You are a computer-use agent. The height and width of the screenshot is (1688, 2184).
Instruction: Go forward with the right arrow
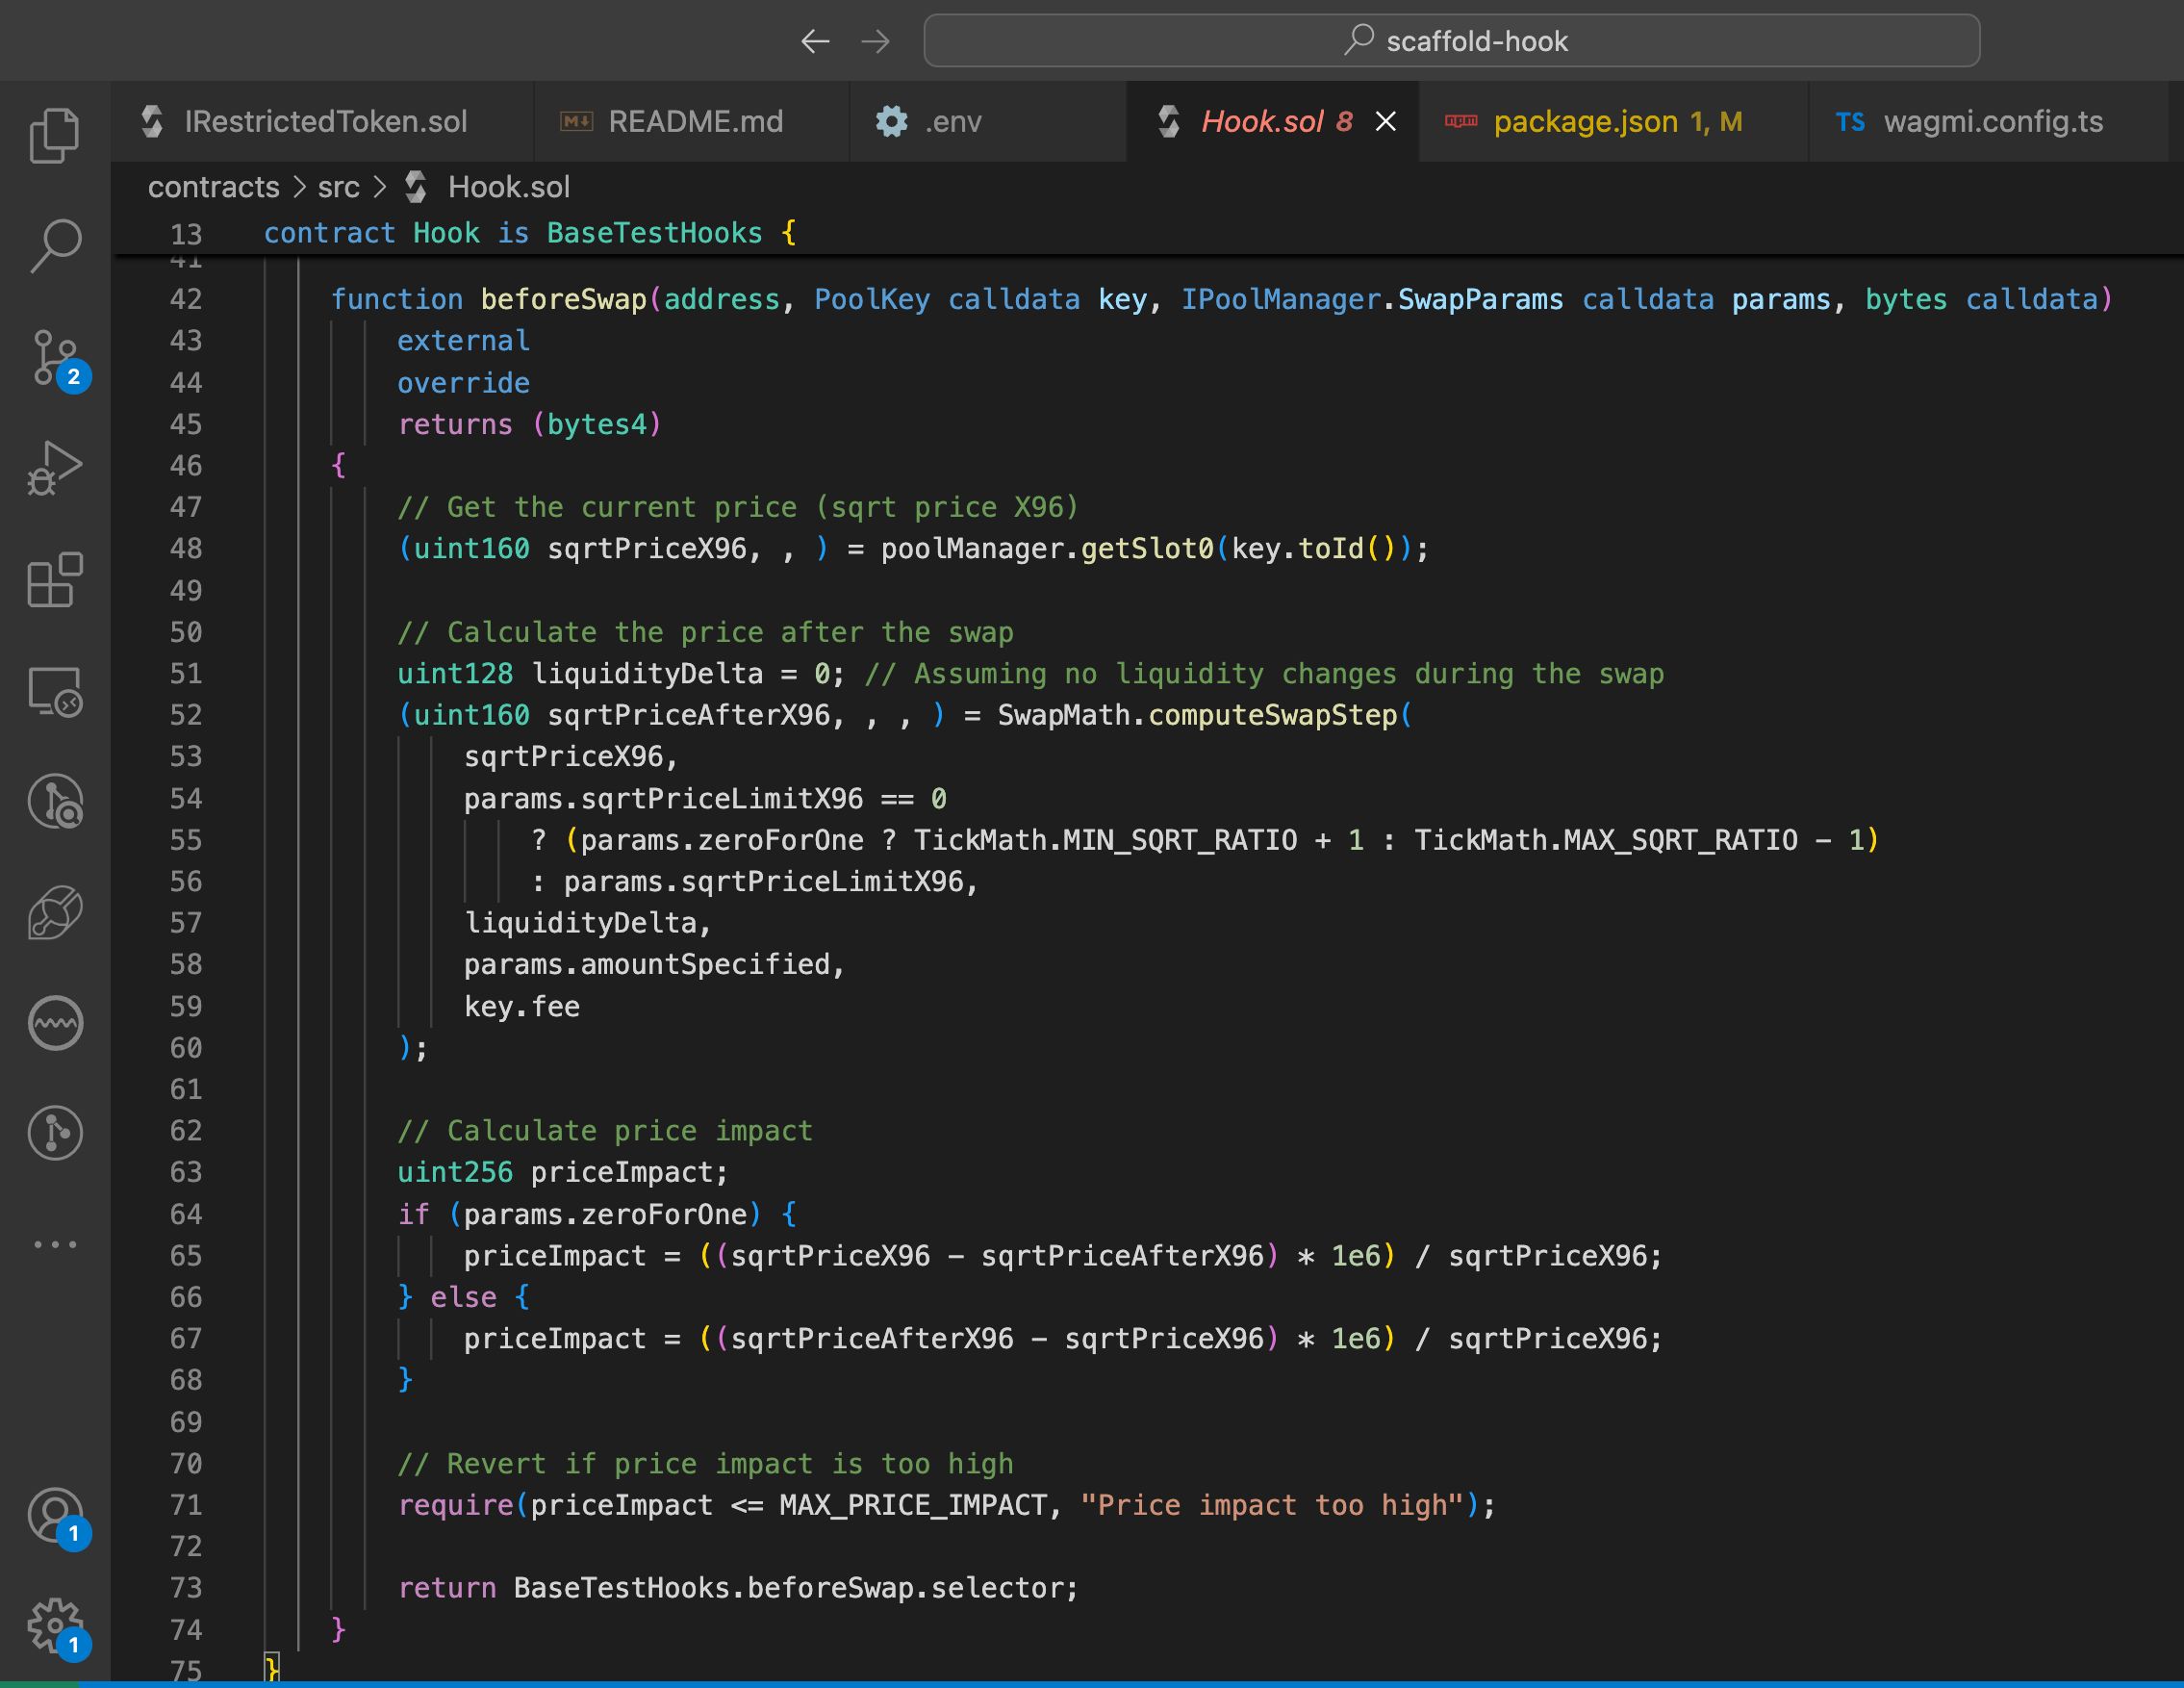tap(875, 41)
